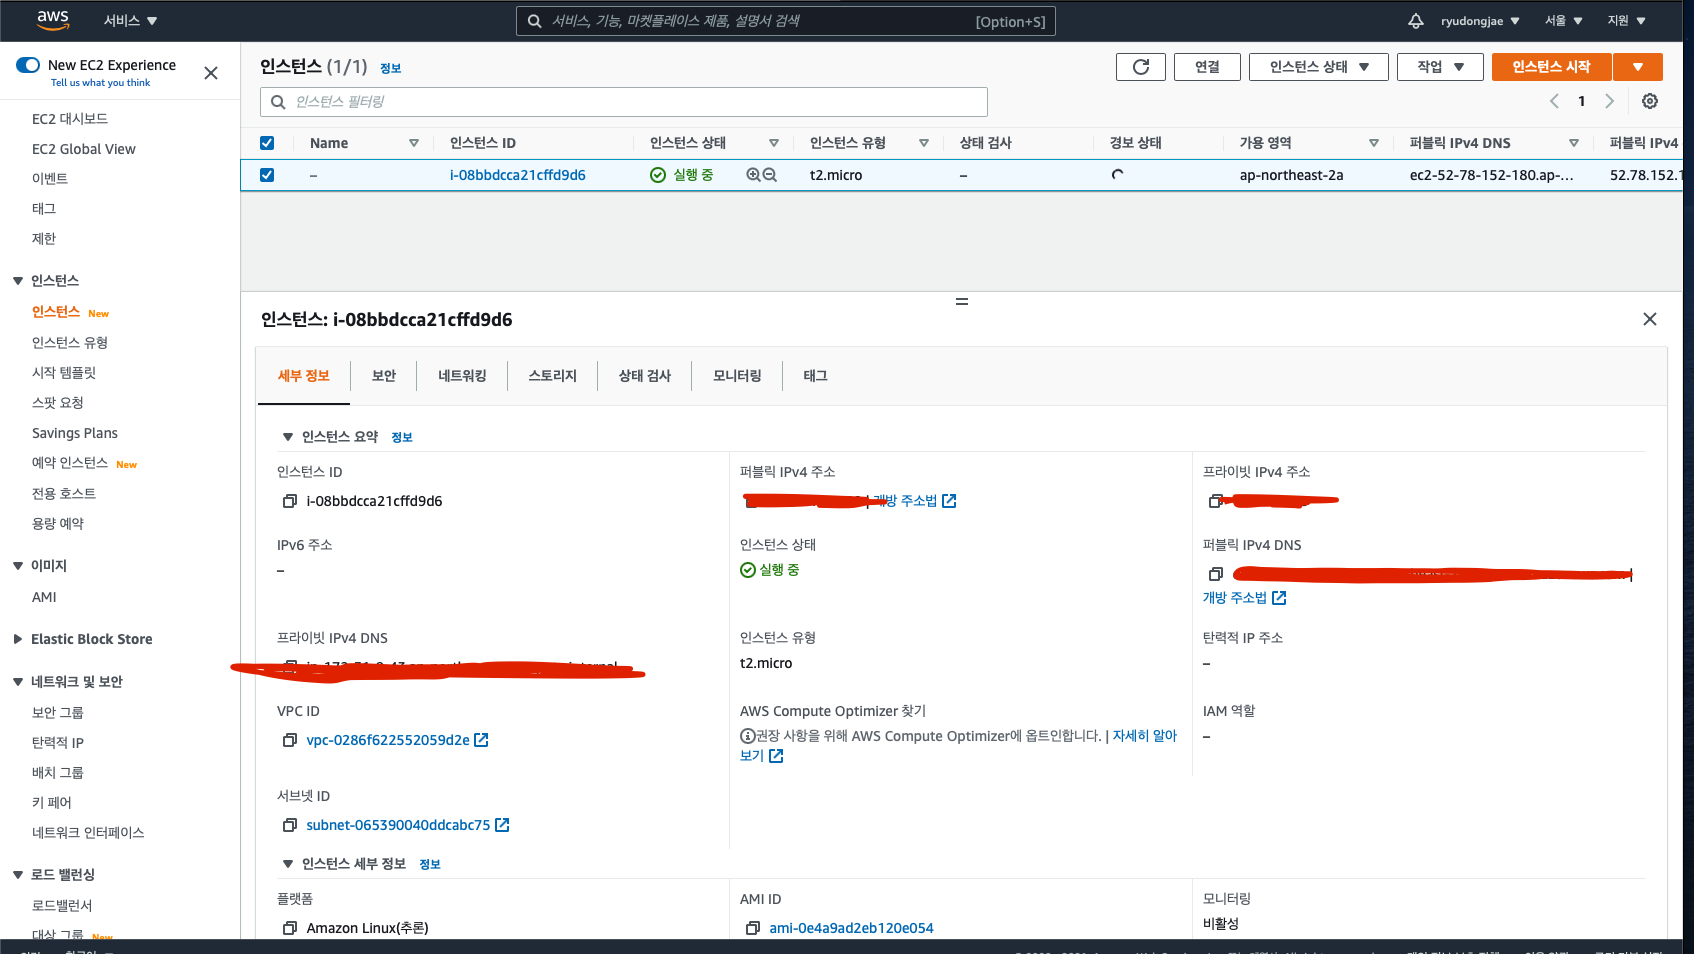1694x954 pixels.
Task: Go to next page arrow
Action: coord(1609,101)
